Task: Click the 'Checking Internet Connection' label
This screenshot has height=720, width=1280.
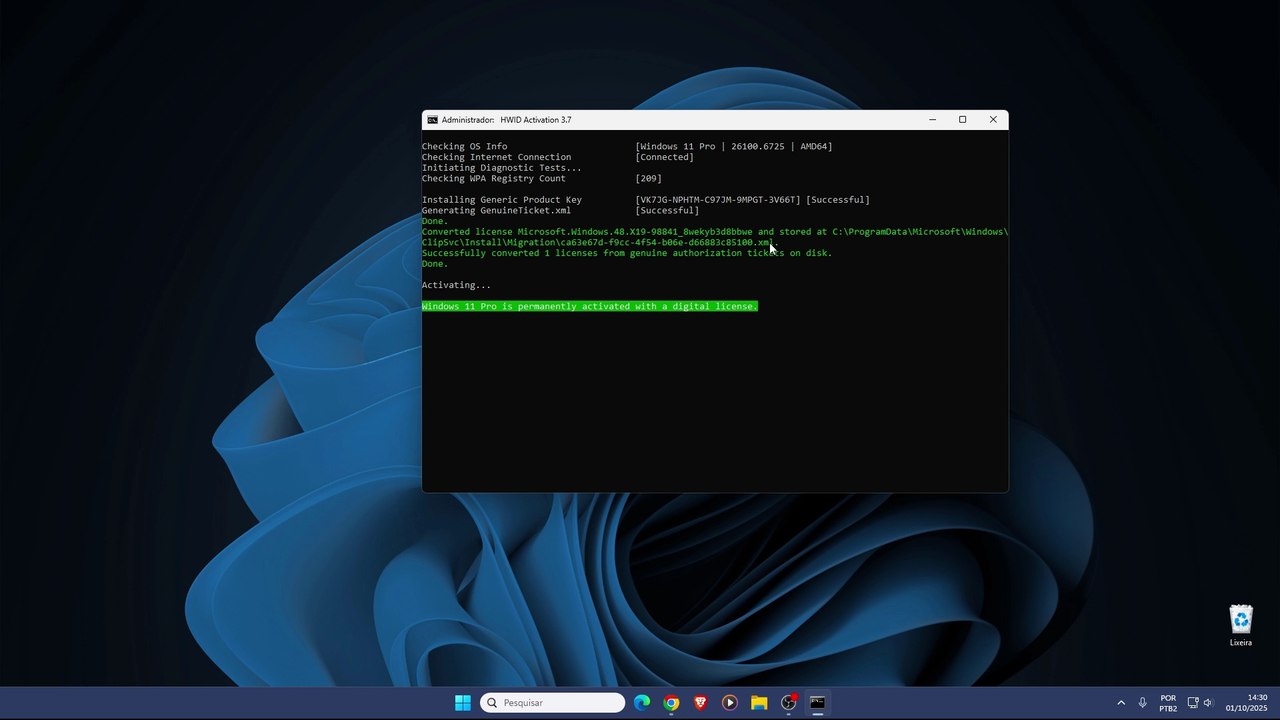Action: (496, 157)
